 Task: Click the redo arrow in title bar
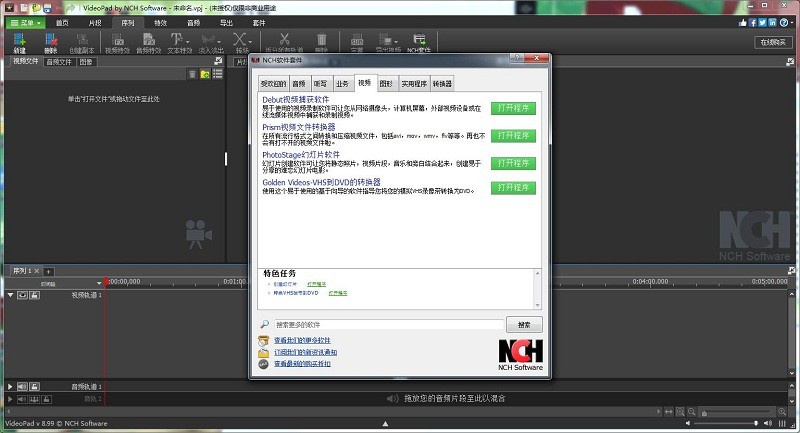coord(70,8)
